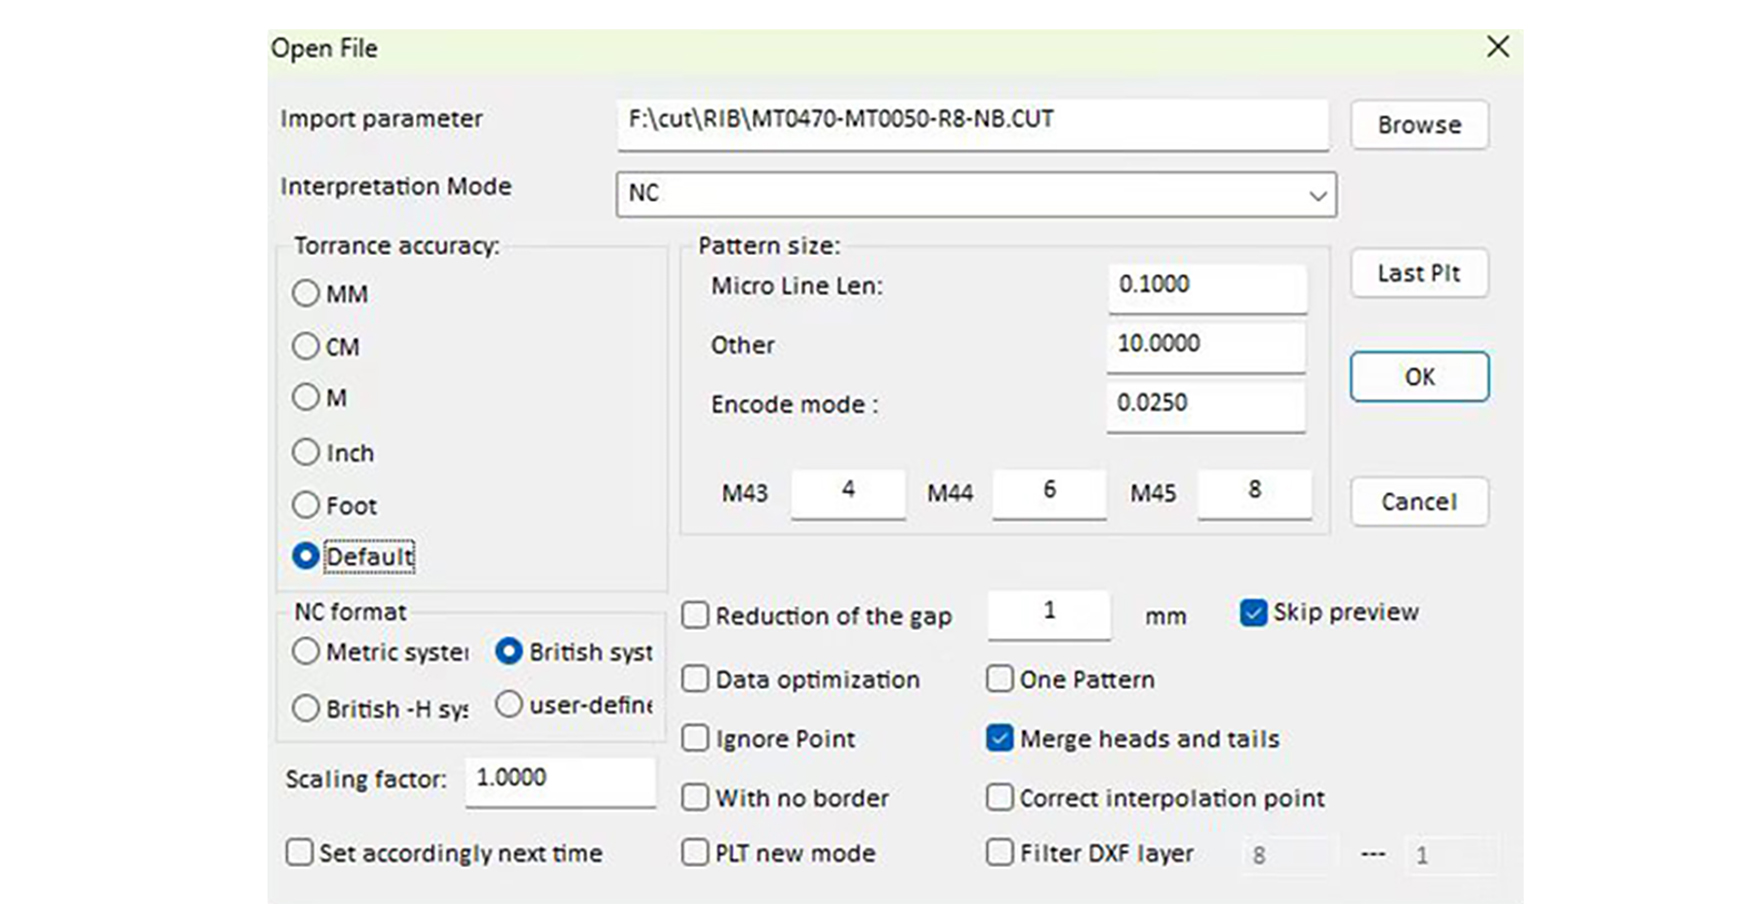The image size is (1758, 920).
Task: Click the Other value field
Action: pyautogui.click(x=1207, y=347)
